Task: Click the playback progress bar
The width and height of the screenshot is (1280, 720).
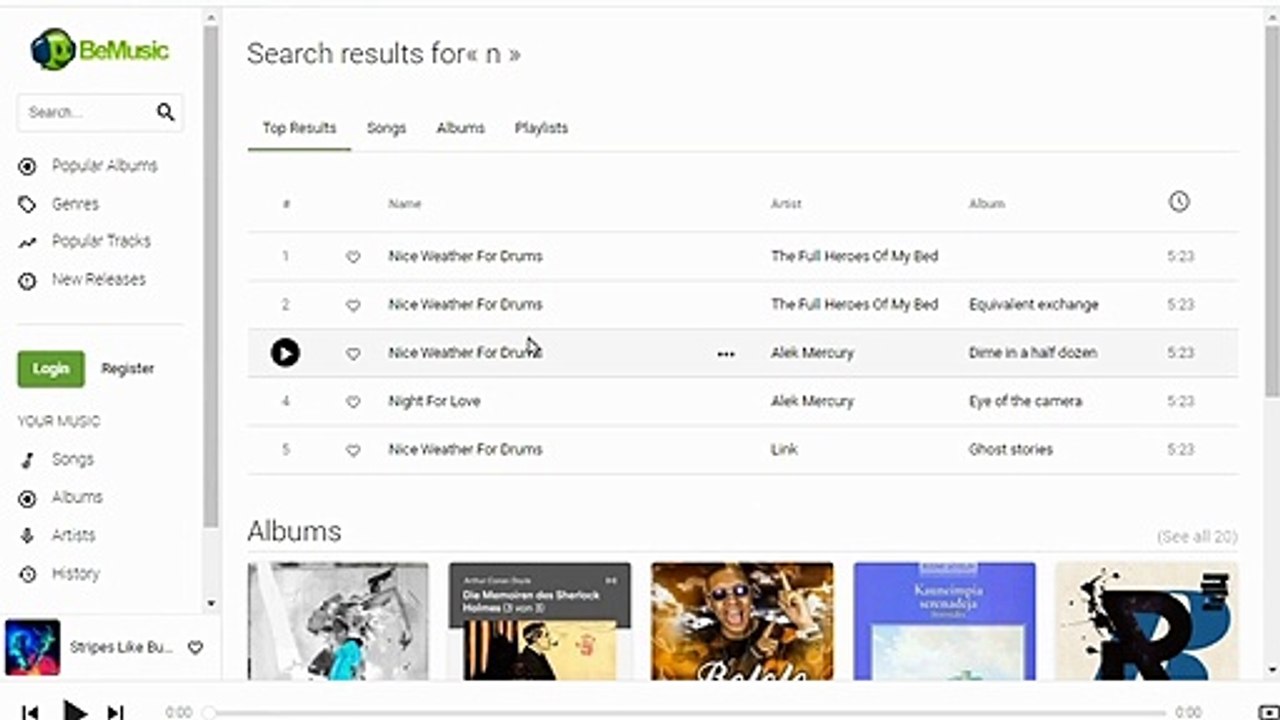Action: (687, 713)
